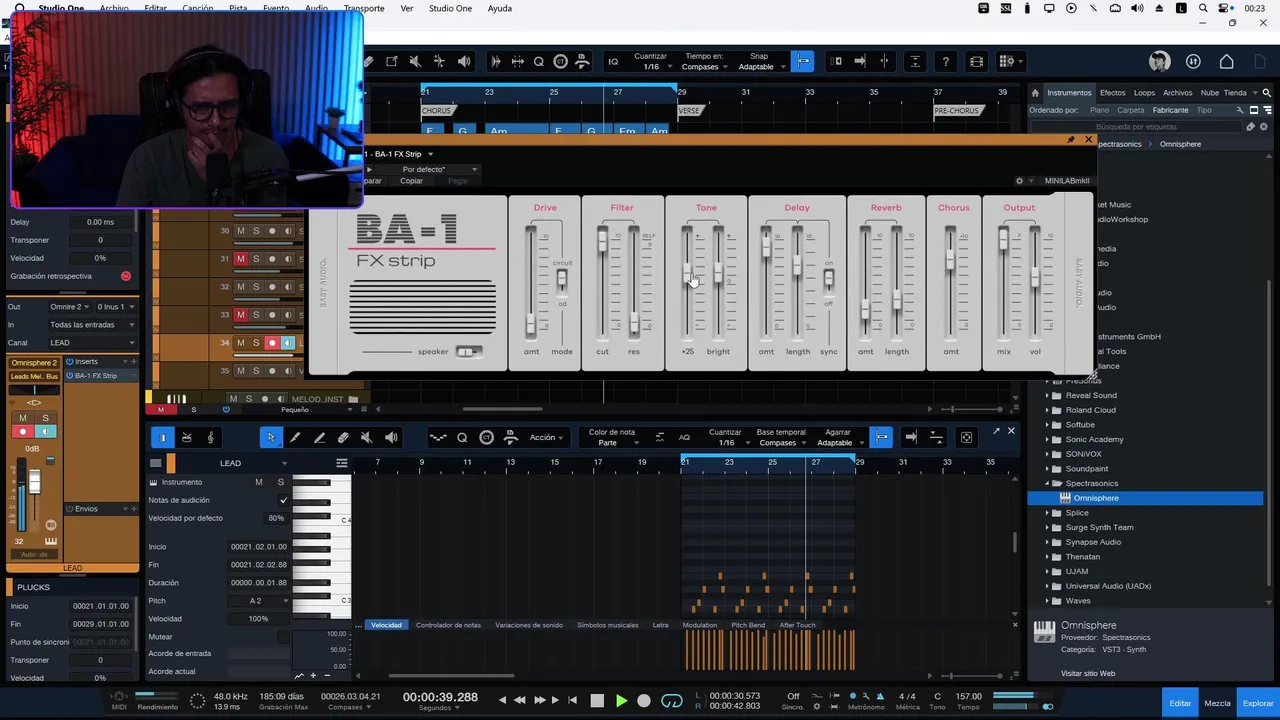This screenshot has width=1280, height=720.
Task: Open the Transporte menu
Action: point(364,8)
